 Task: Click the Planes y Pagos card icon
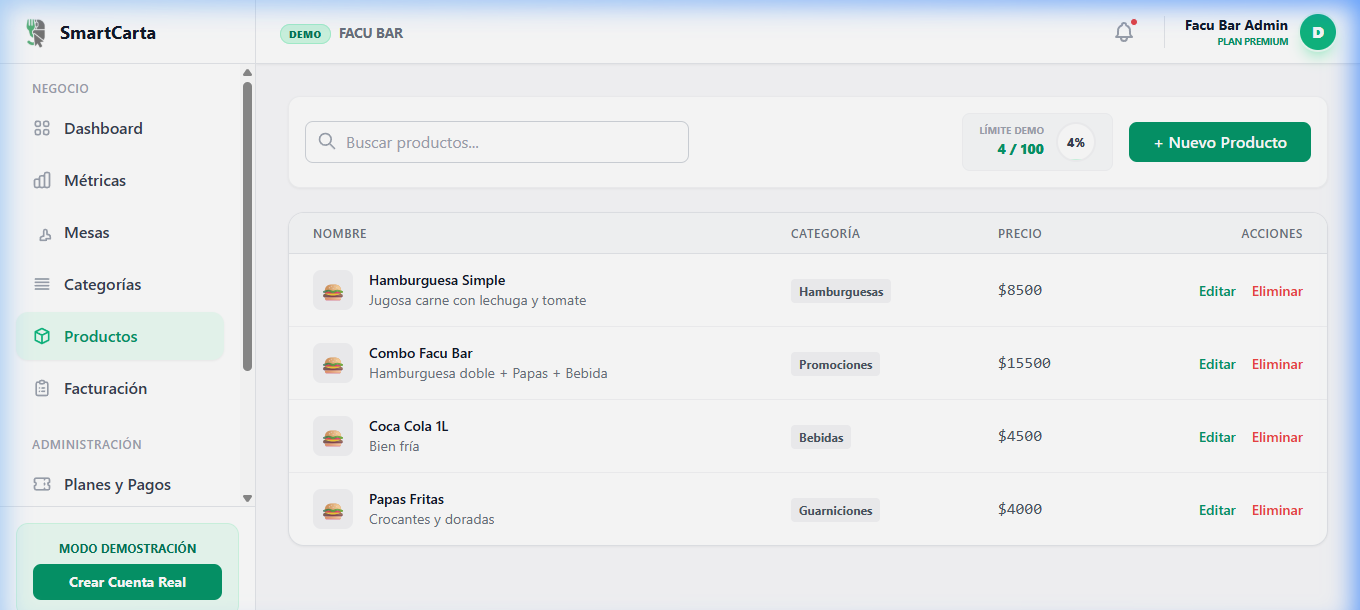pyautogui.click(x=40, y=484)
